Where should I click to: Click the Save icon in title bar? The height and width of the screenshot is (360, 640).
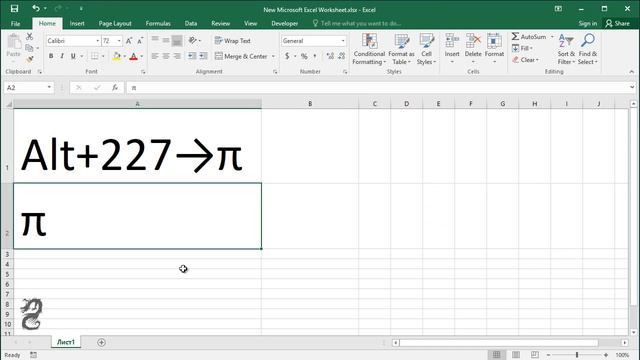[x=14, y=9]
